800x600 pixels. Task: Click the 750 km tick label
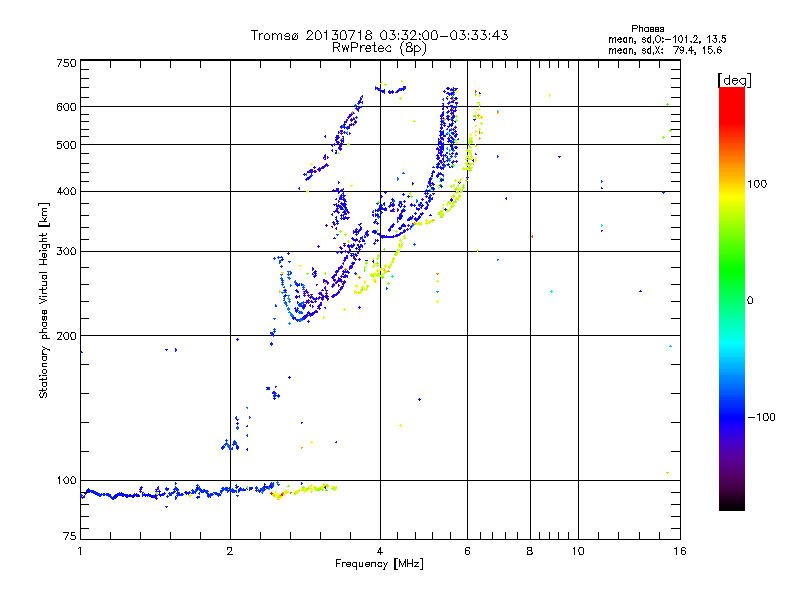coord(66,63)
